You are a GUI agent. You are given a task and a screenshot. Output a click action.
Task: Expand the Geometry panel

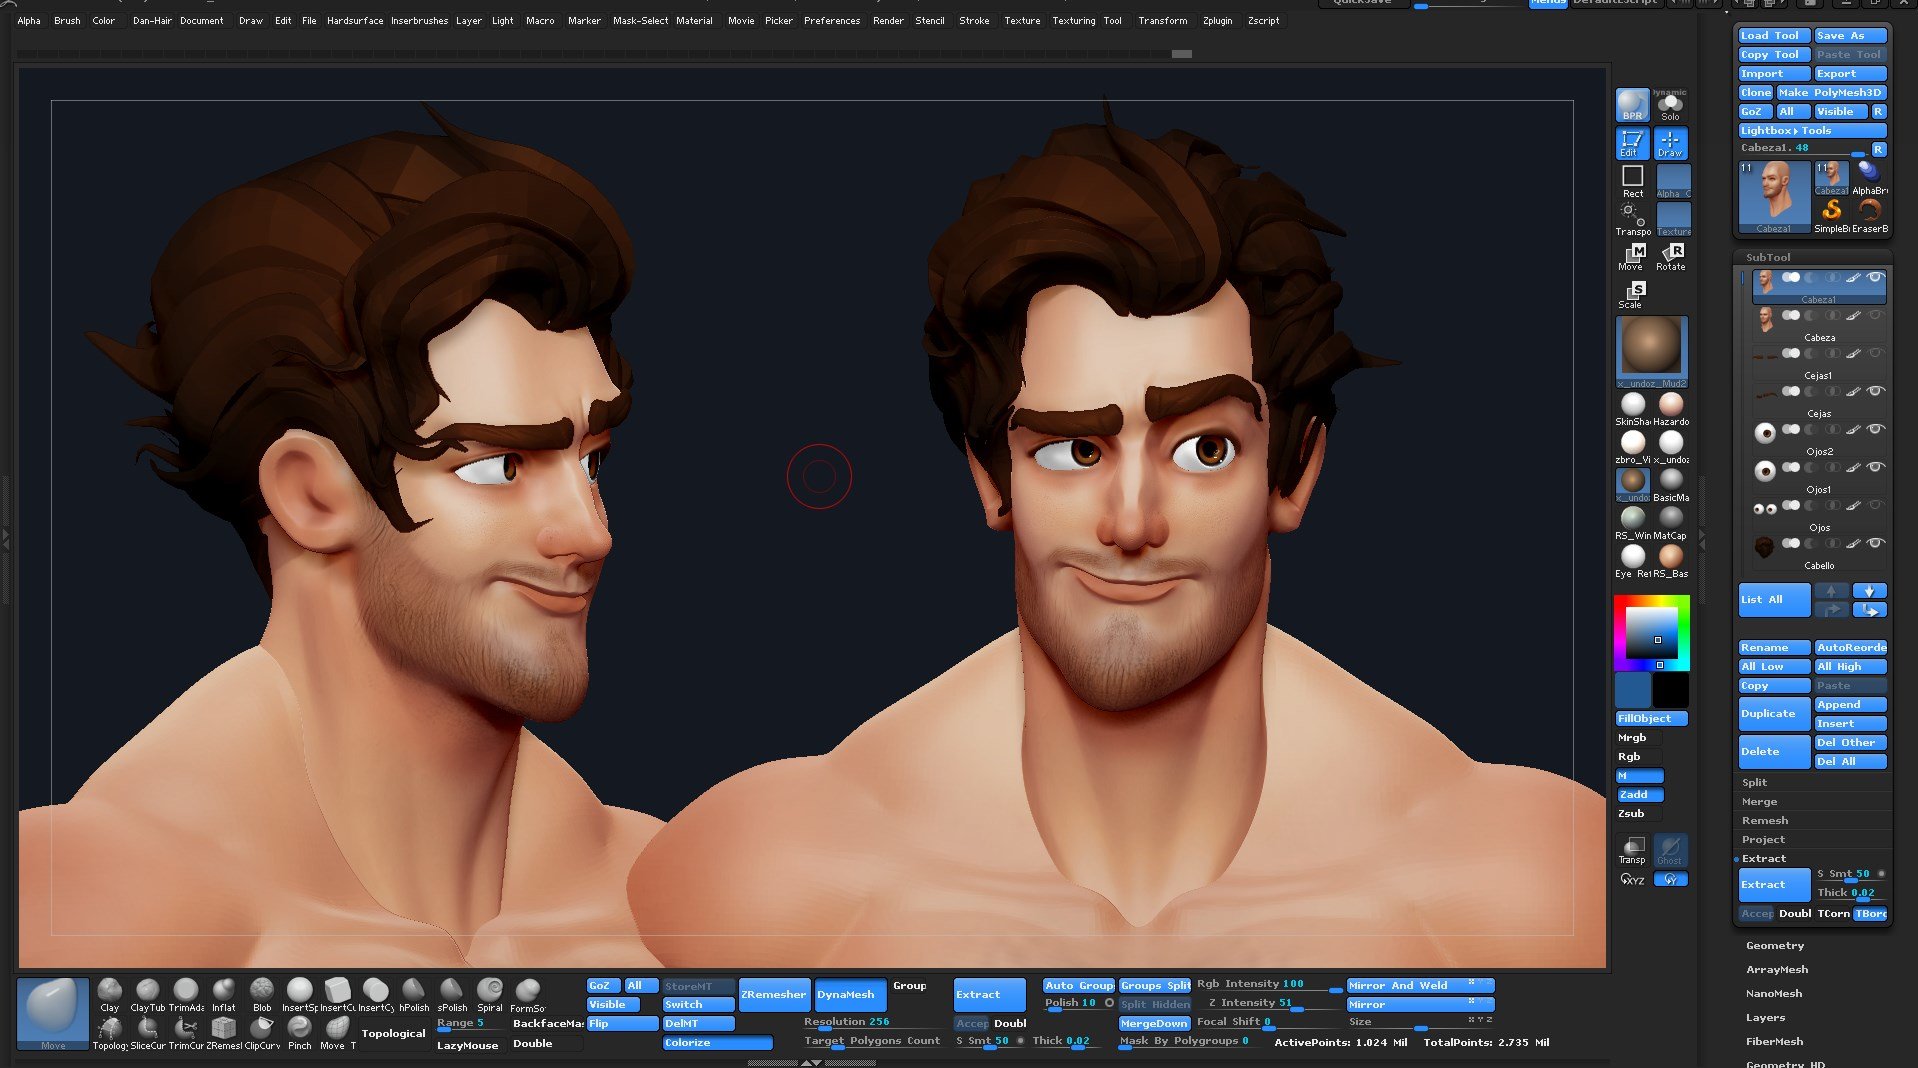click(x=1775, y=945)
